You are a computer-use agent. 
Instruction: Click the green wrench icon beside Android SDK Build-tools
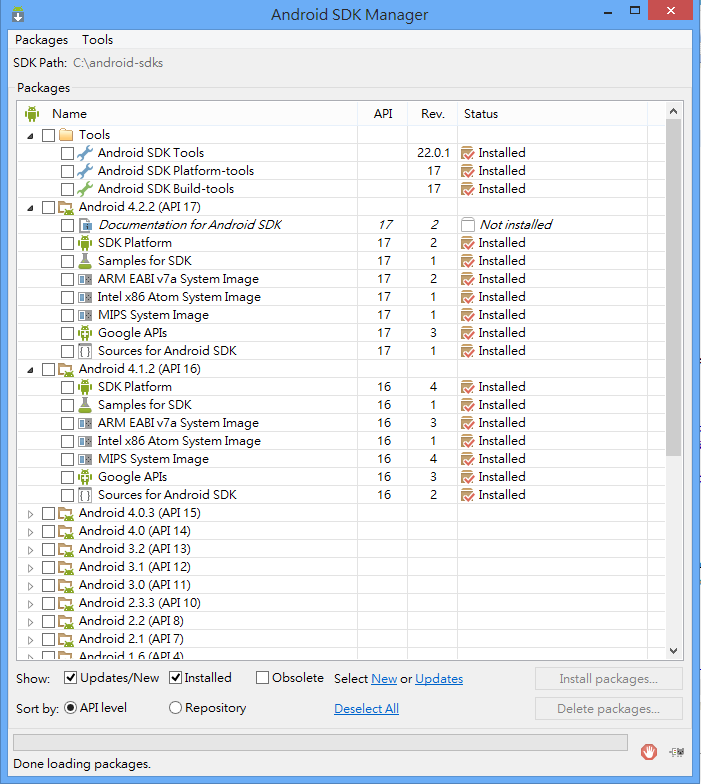coord(85,189)
